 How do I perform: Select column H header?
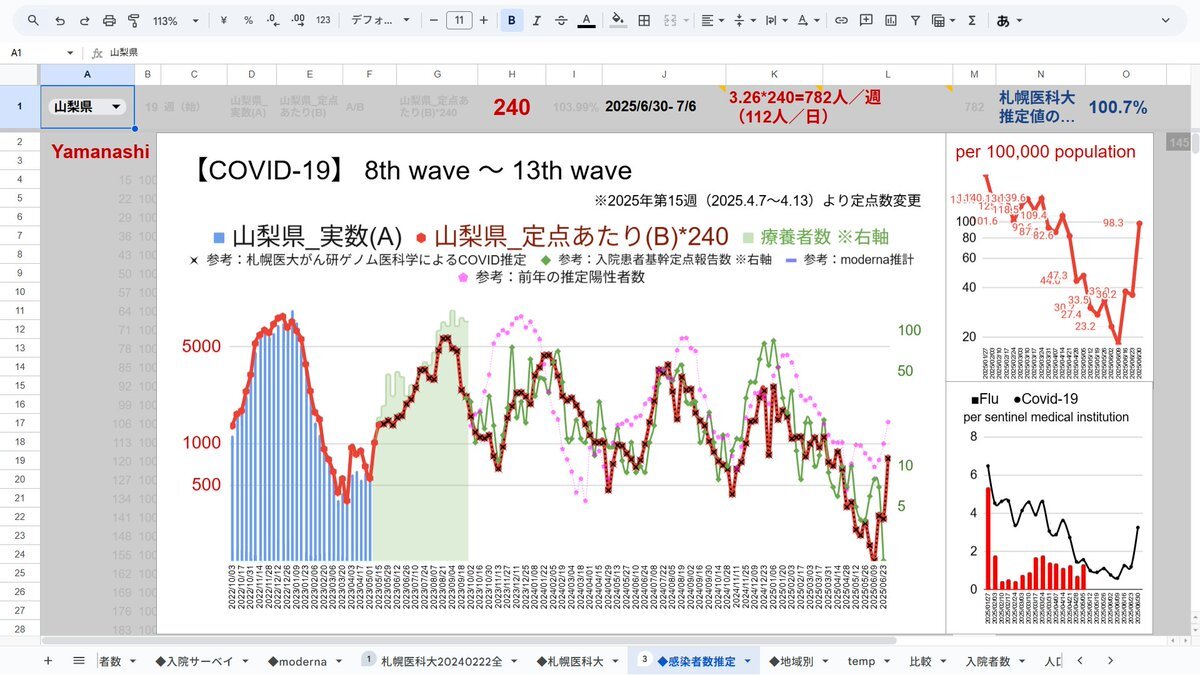[511, 74]
